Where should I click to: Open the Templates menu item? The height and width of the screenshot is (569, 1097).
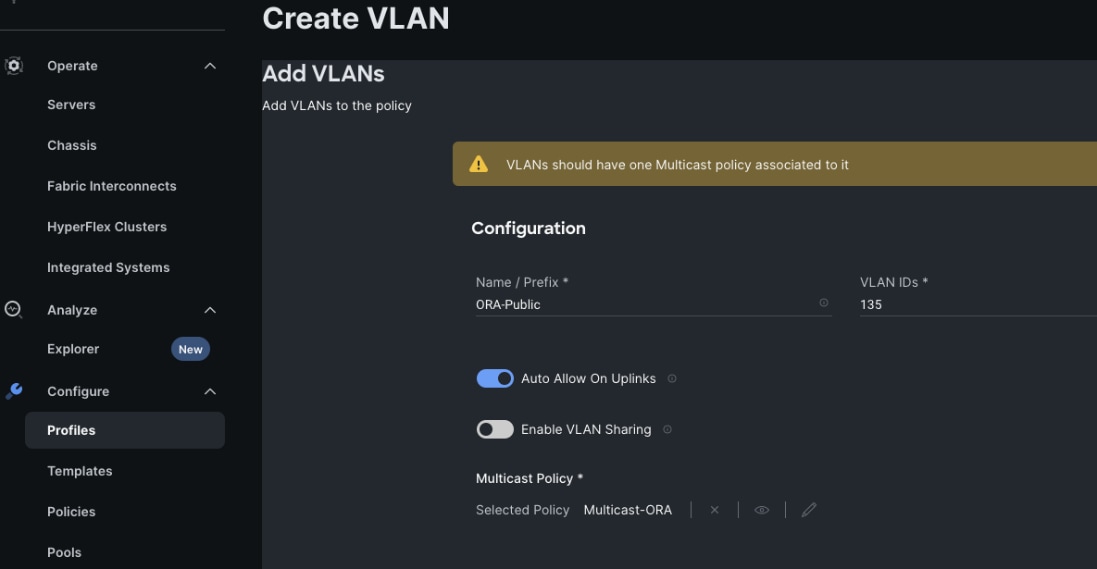click(x=80, y=471)
